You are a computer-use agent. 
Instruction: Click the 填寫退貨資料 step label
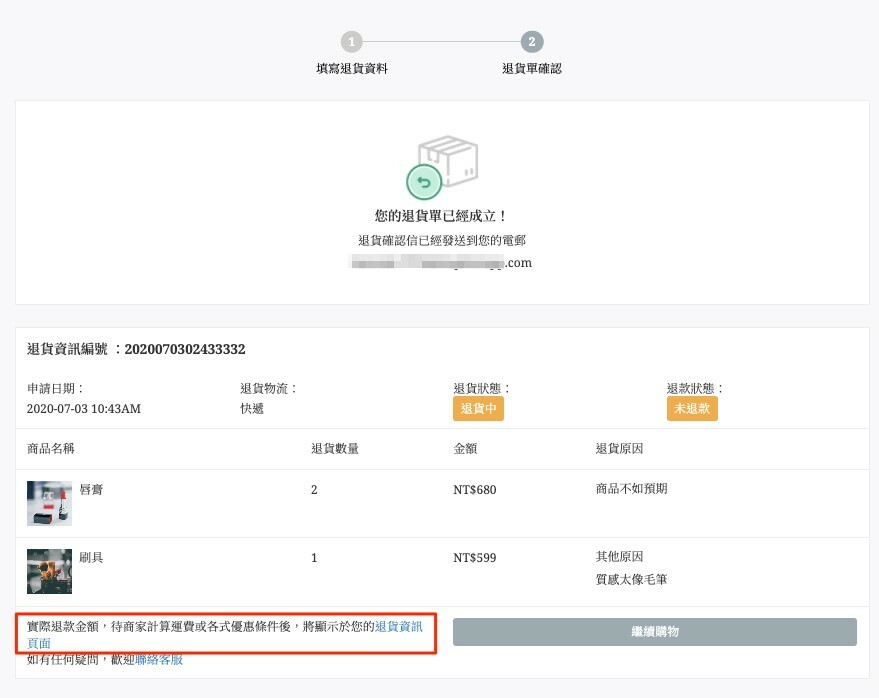pos(351,69)
